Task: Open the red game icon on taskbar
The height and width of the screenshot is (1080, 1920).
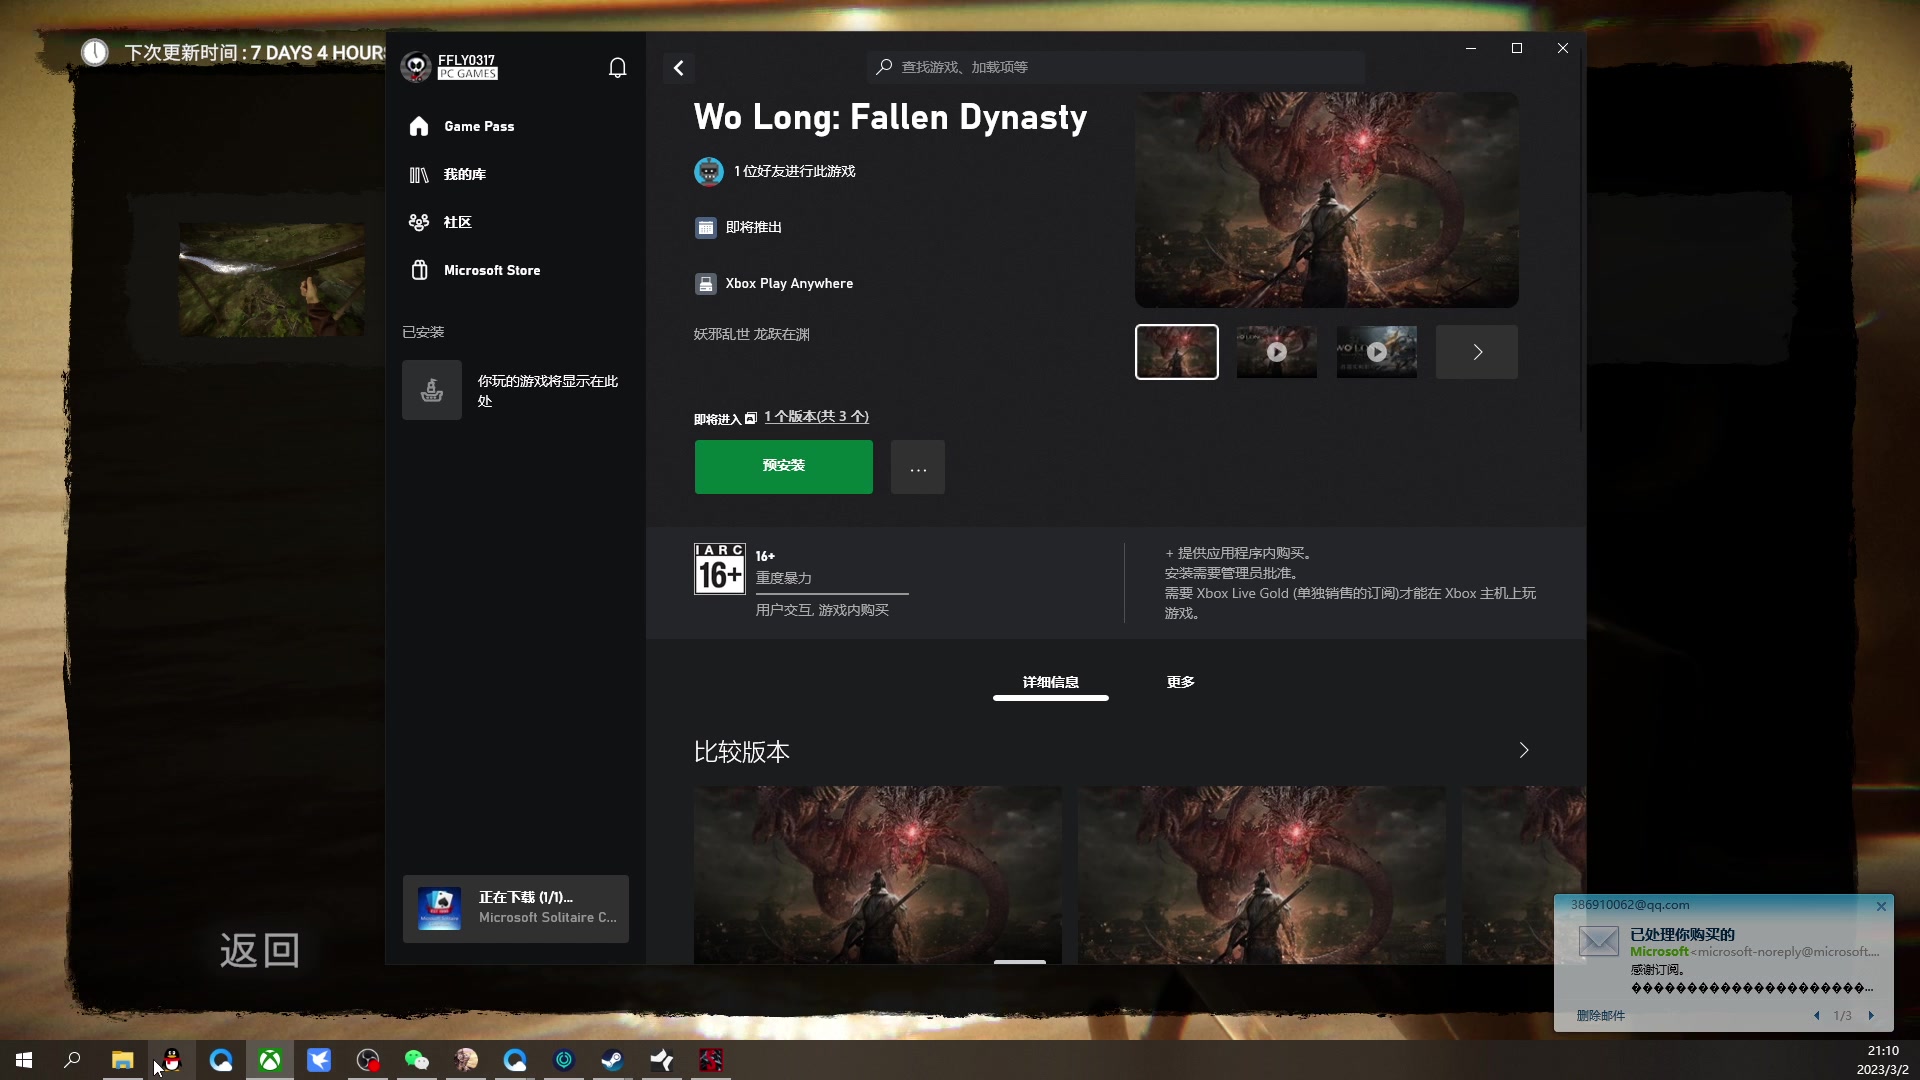Action: 711,1060
